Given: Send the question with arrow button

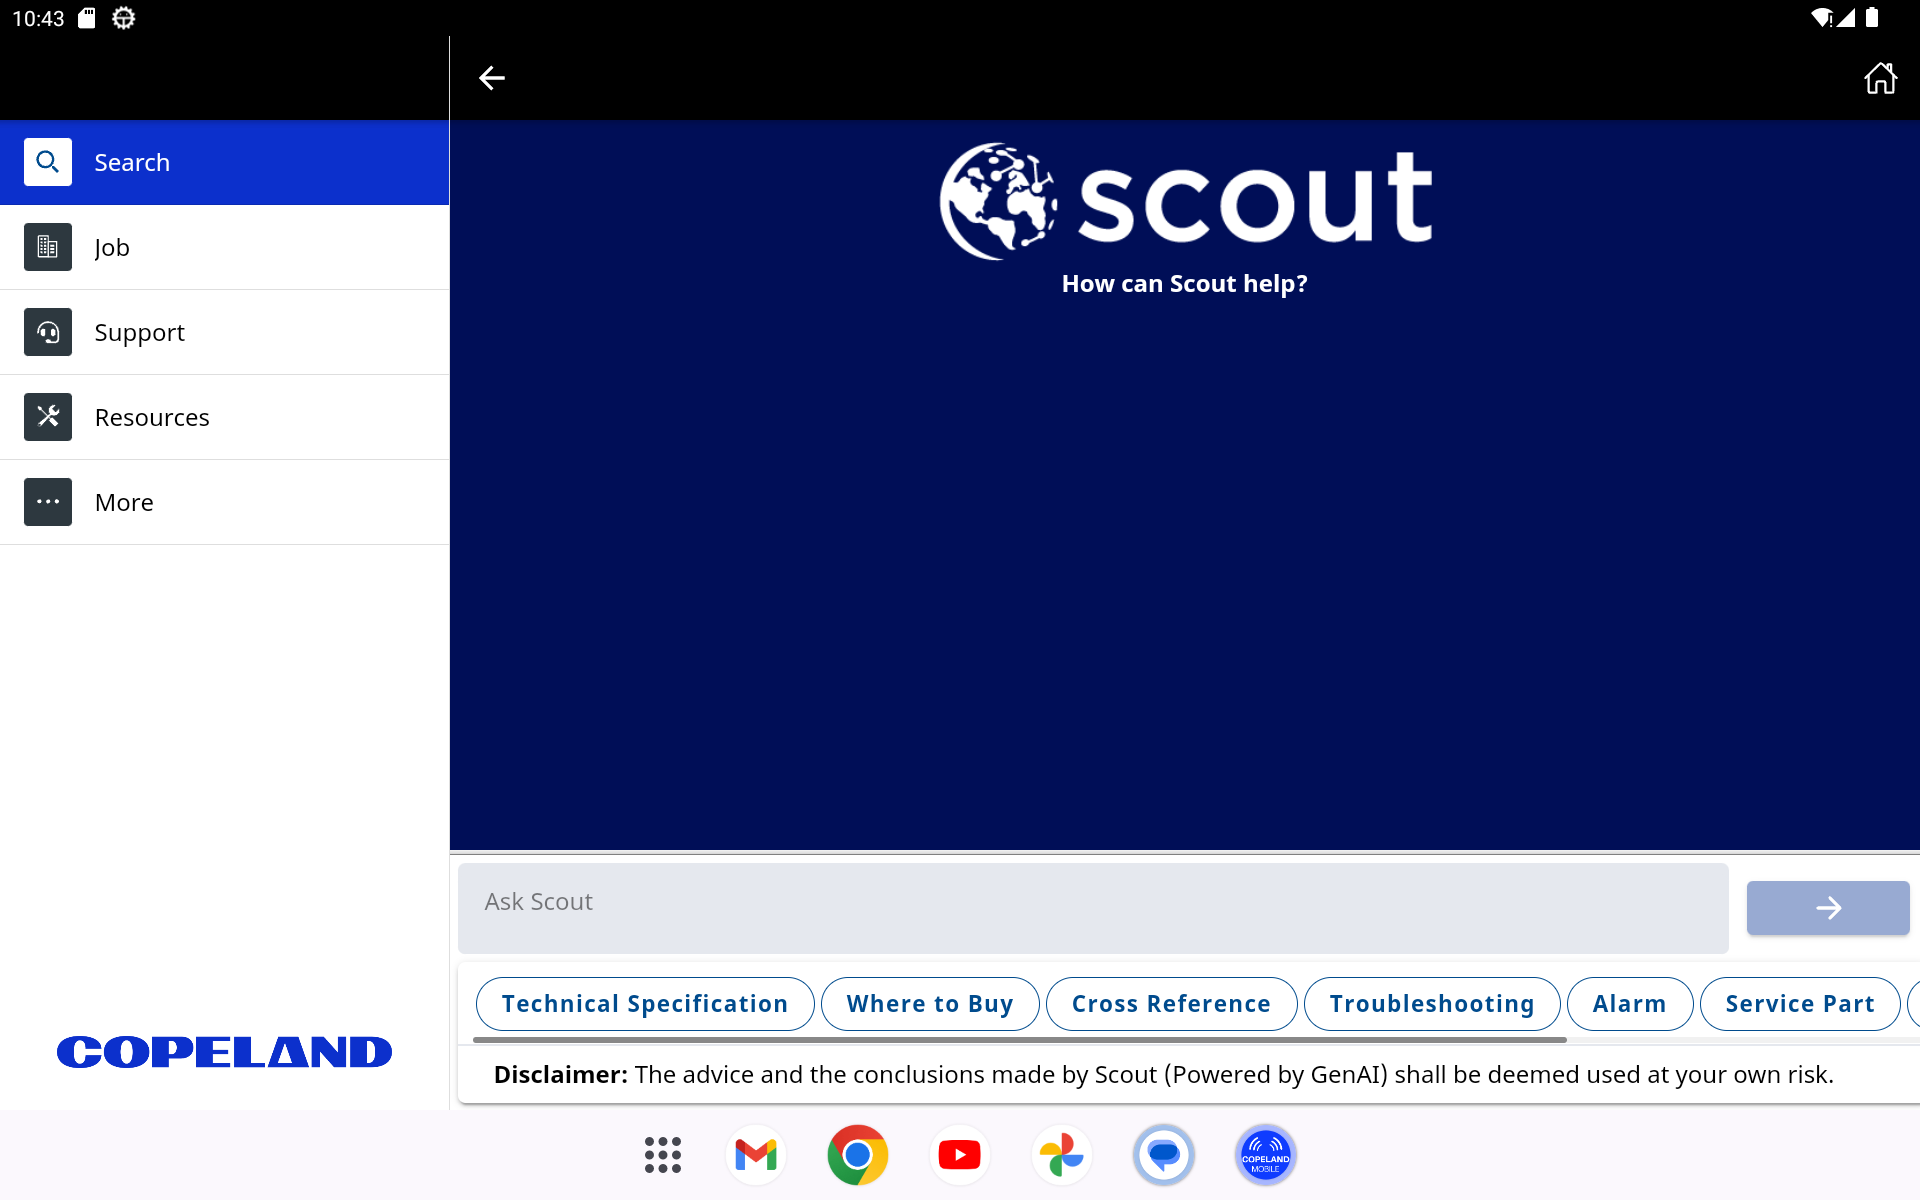Looking at the screenshot, I should (x=1828, y=908).
